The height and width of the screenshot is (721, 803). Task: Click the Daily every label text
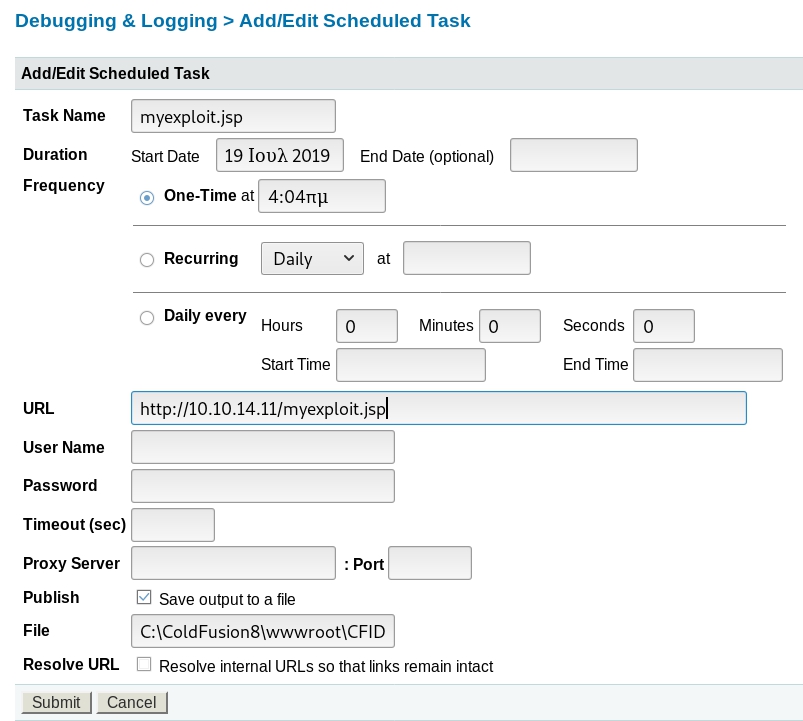click(x=205, y=315)
